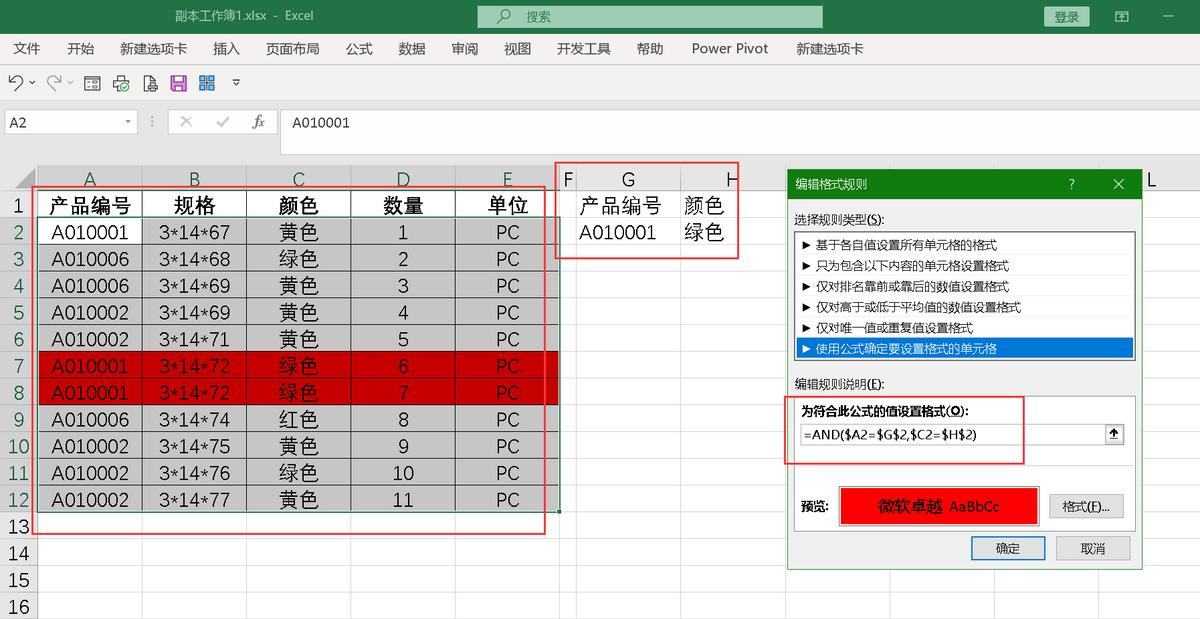Select rule type 仅对高于或低于平均值的数值设置格式
Screen dimensions: 1200x619
click(x=966, y=307)
